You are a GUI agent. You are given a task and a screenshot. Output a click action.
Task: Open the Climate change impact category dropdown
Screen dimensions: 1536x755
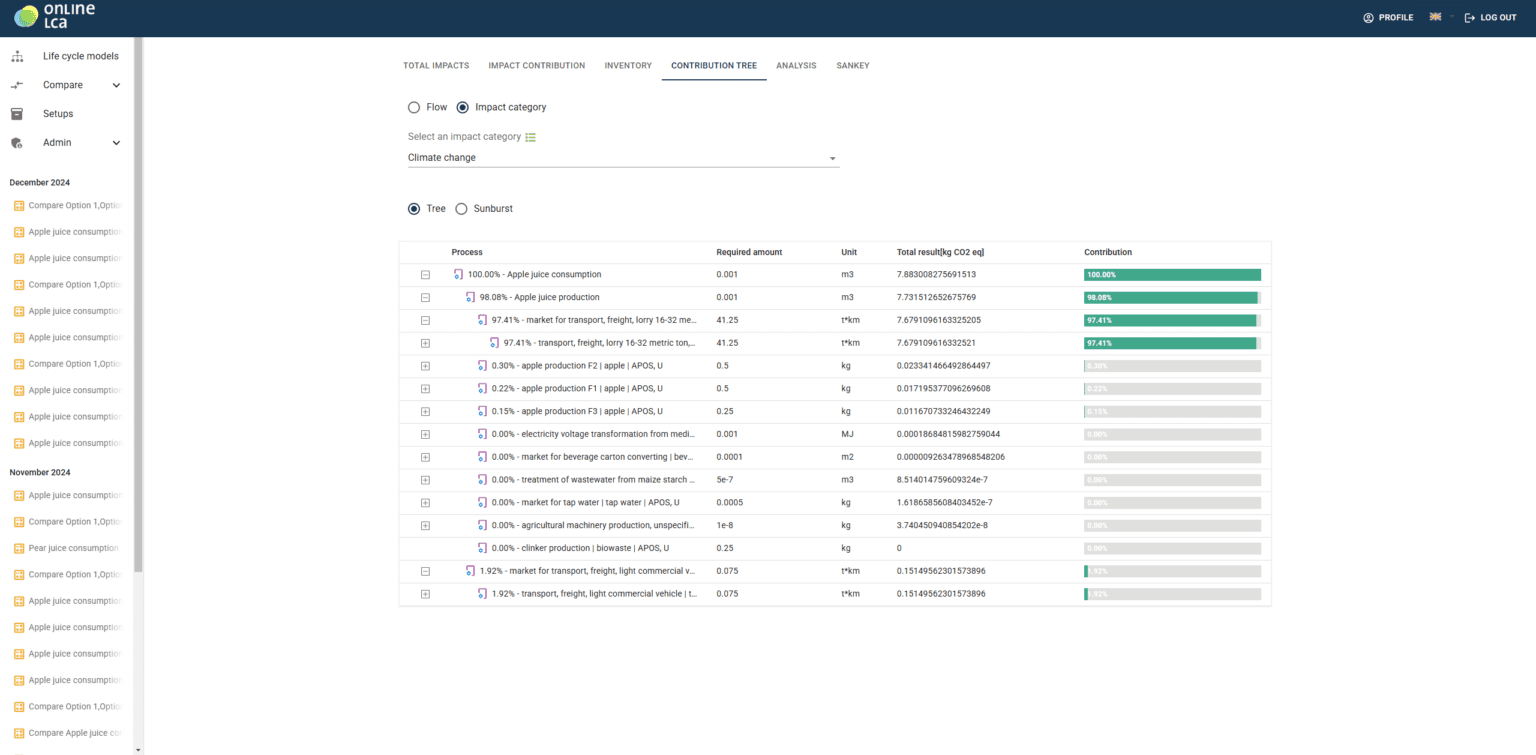tap(623, 158)
